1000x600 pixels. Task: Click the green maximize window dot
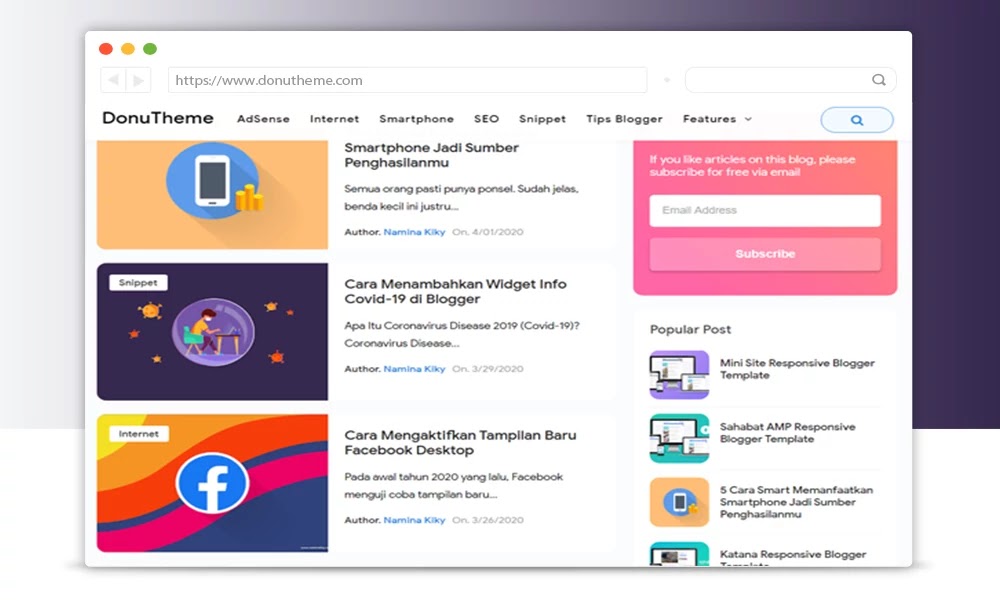click(x=150, y=49)
